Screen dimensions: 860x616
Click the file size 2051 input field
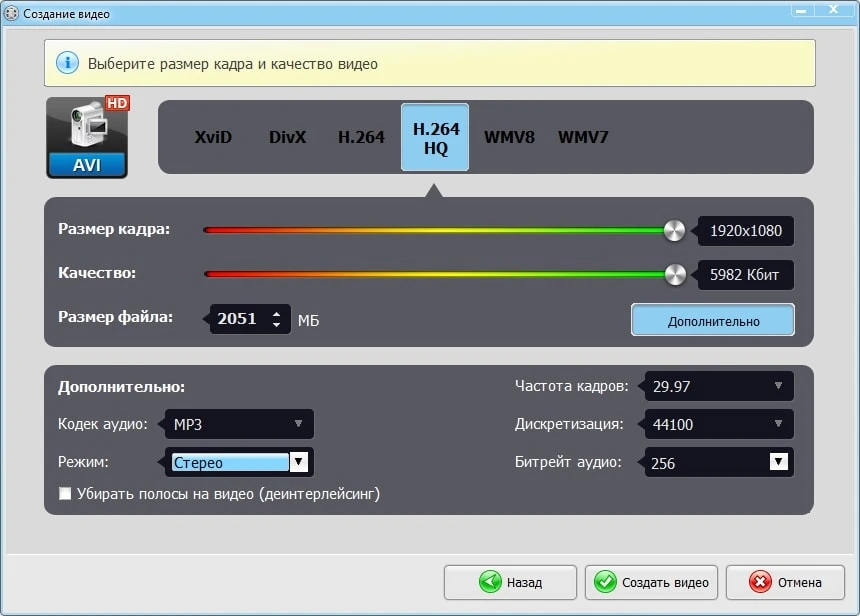pos(238,319)
